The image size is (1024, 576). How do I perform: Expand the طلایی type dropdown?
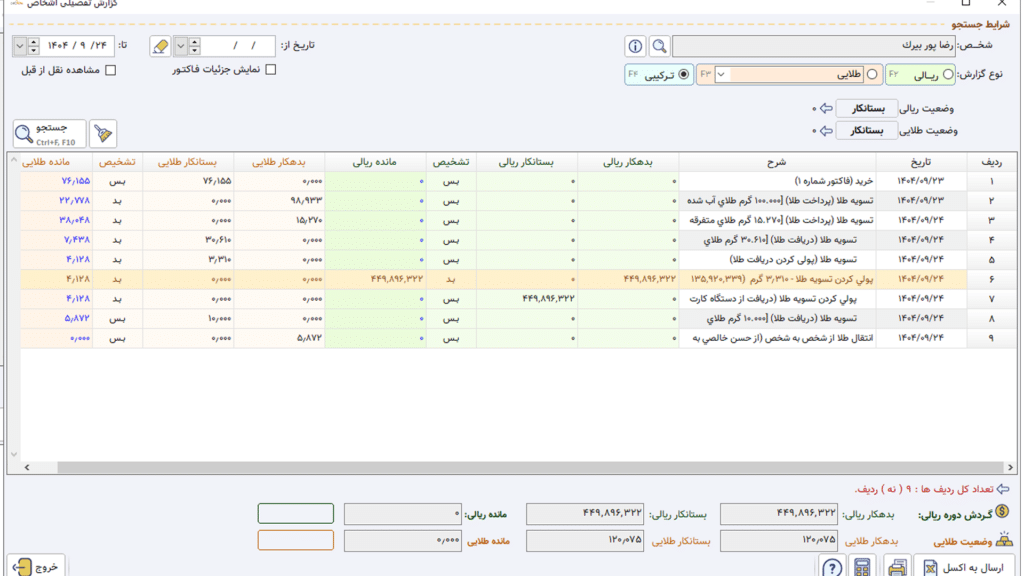click(x=721, y=74)
